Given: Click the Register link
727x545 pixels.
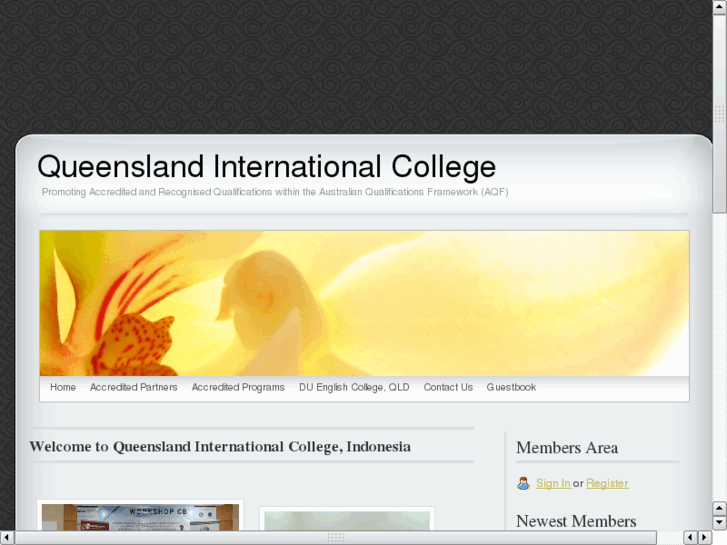Looking at the screenshot, I should [x=607, y=483].
